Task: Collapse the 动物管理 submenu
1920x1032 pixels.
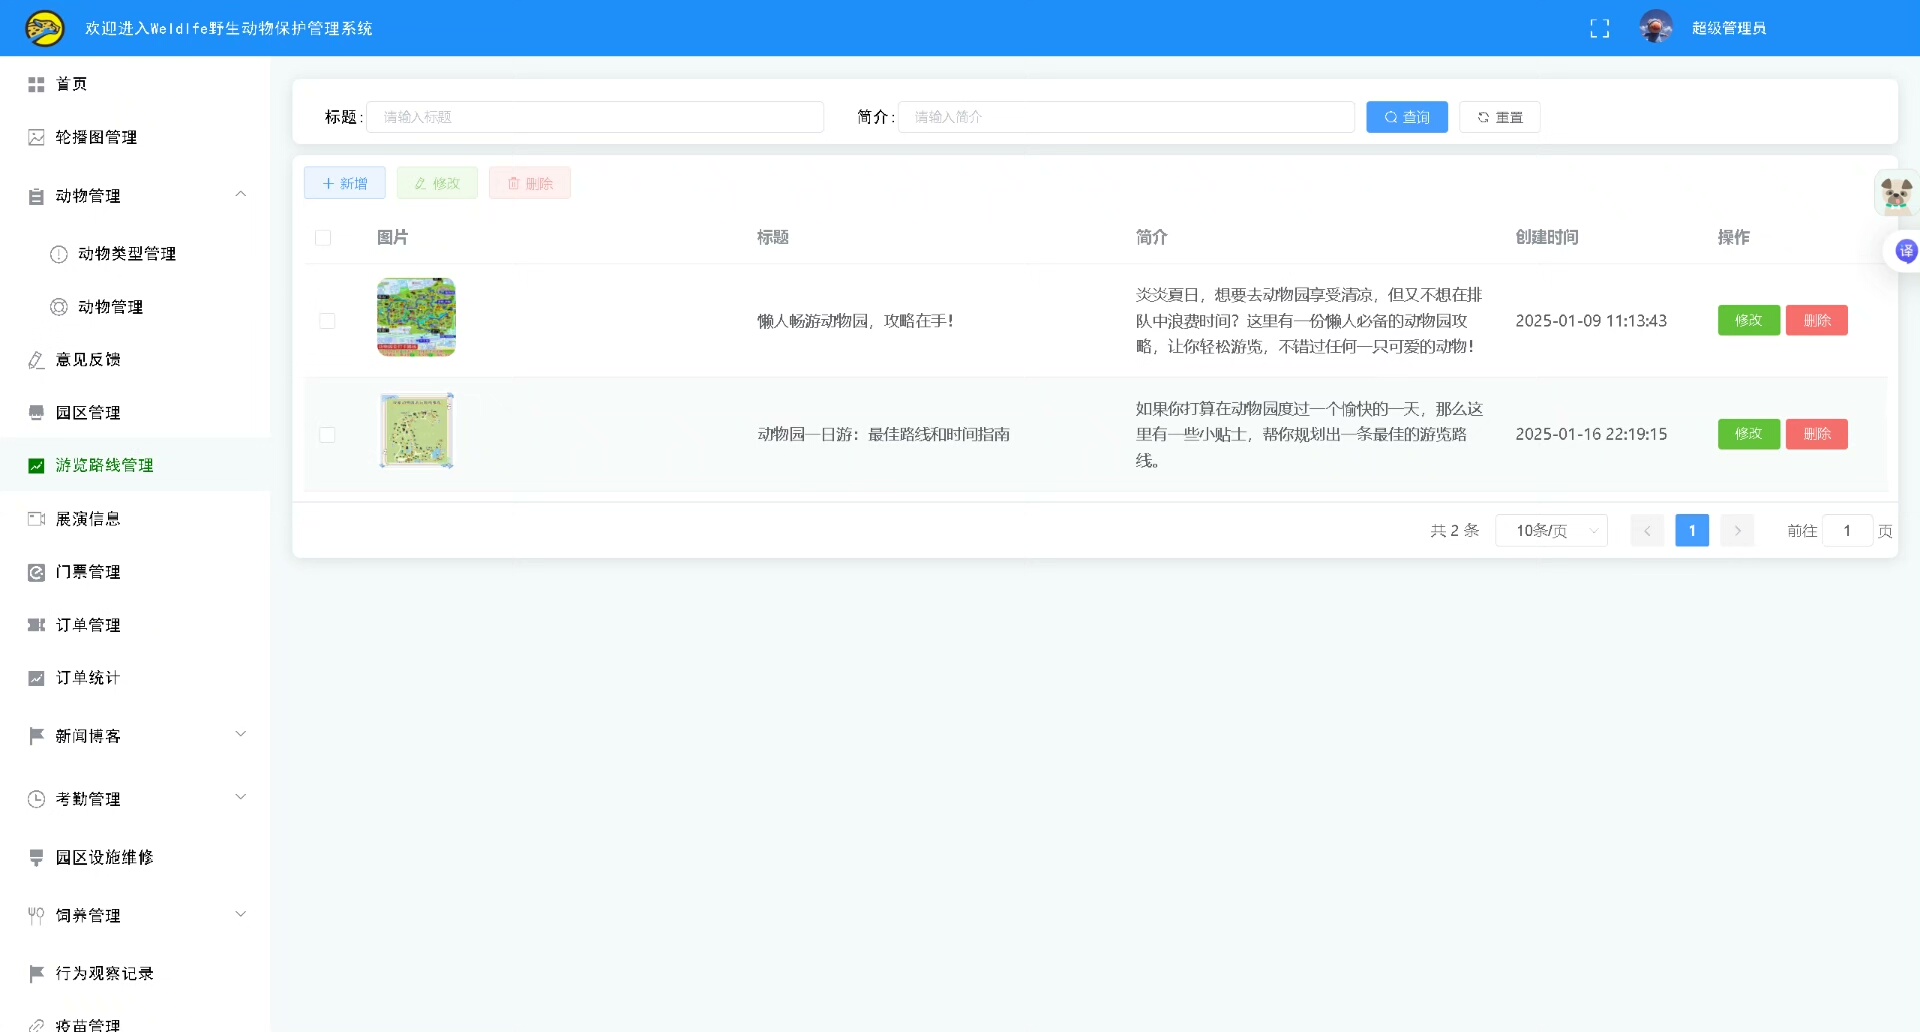Action: tap(240, 195)
